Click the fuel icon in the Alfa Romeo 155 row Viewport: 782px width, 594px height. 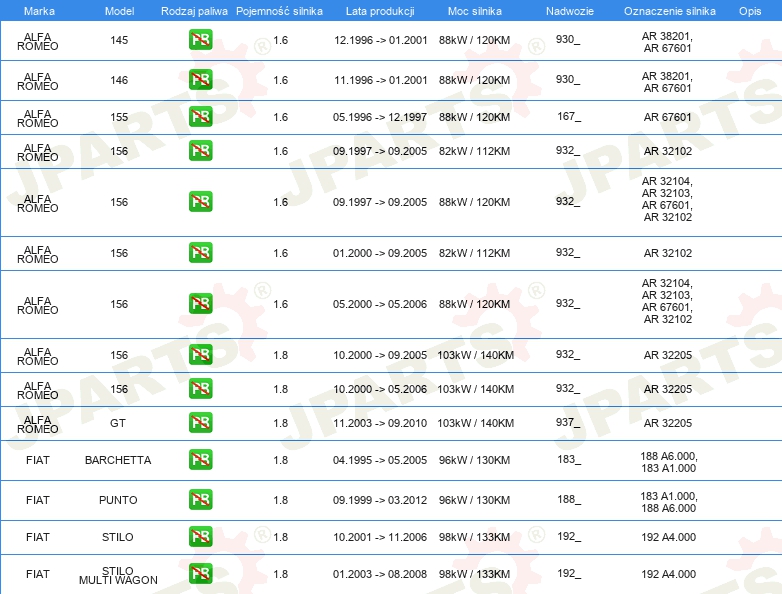pyautogui.click(x=200, y=117)
